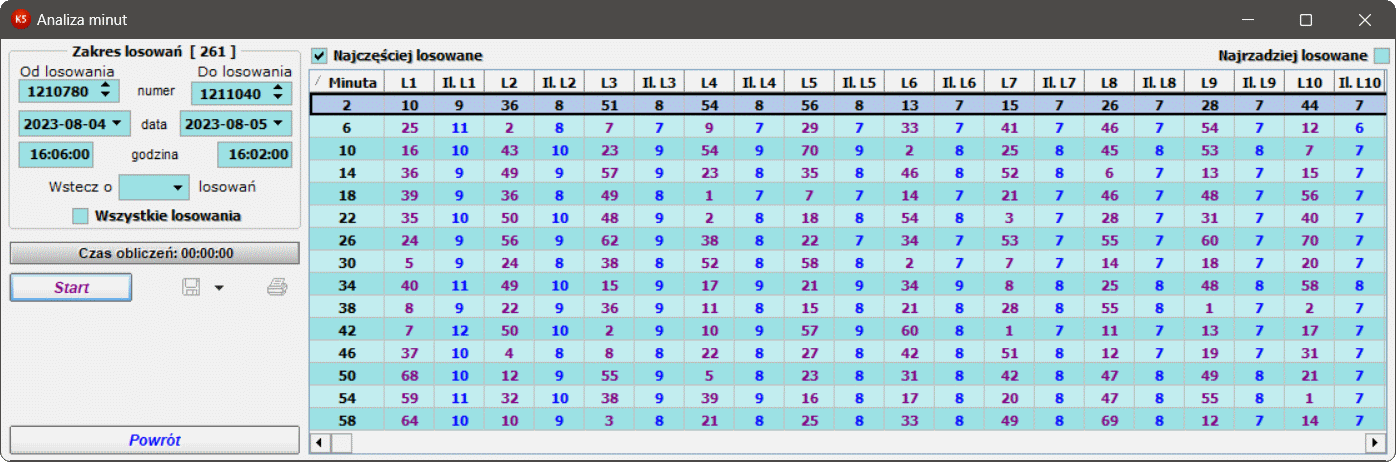
Task: Open the 2023-08-05 end date dropdown
Action: [x=280, y=123]
